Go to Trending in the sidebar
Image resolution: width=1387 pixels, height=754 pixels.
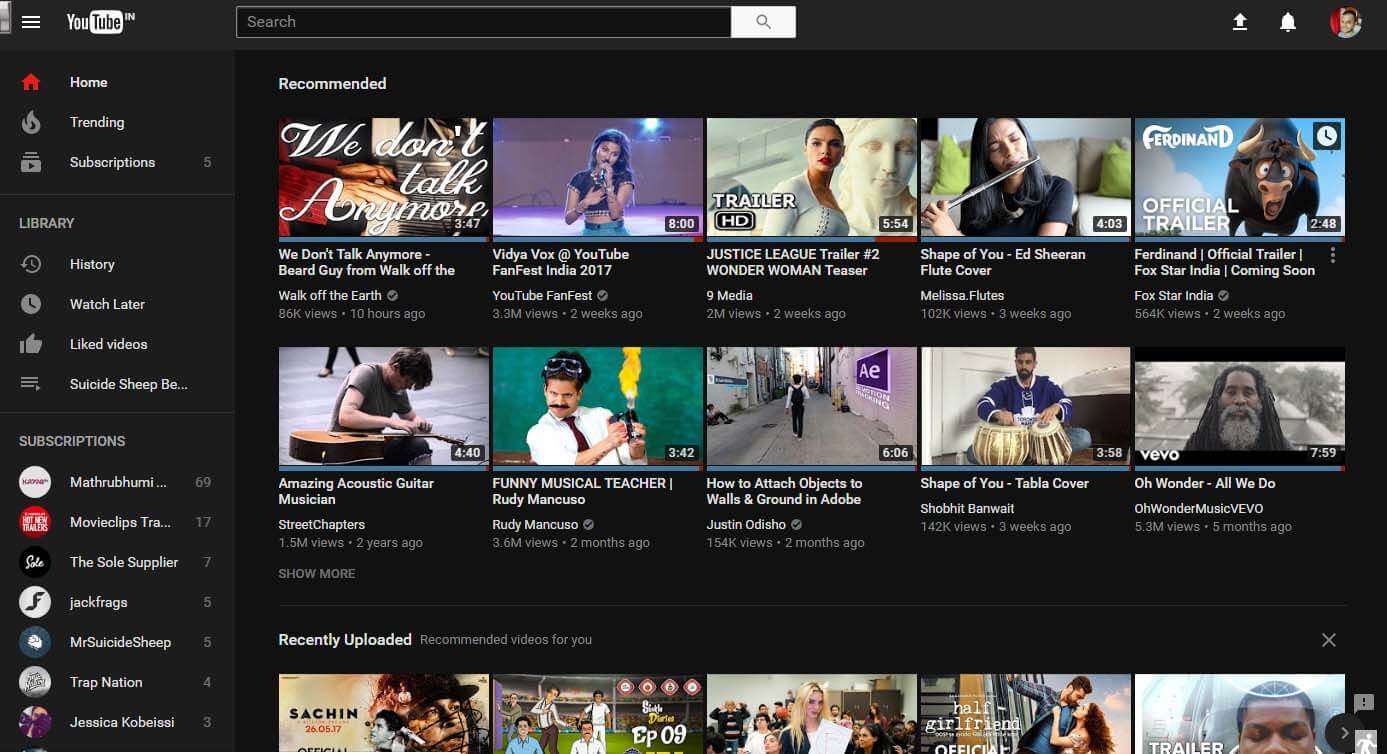point(97,122)
